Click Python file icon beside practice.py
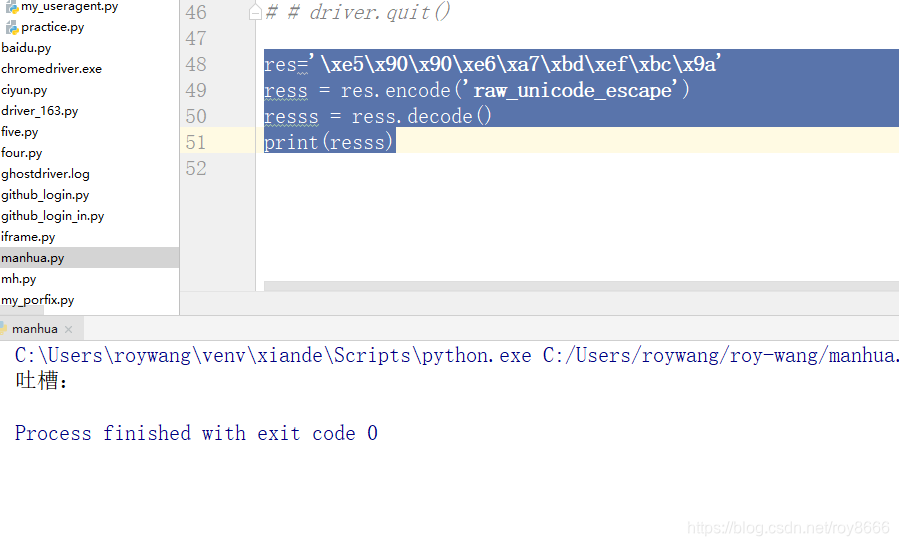The width and height of the screenshot is (899, 546). (12, 27)
